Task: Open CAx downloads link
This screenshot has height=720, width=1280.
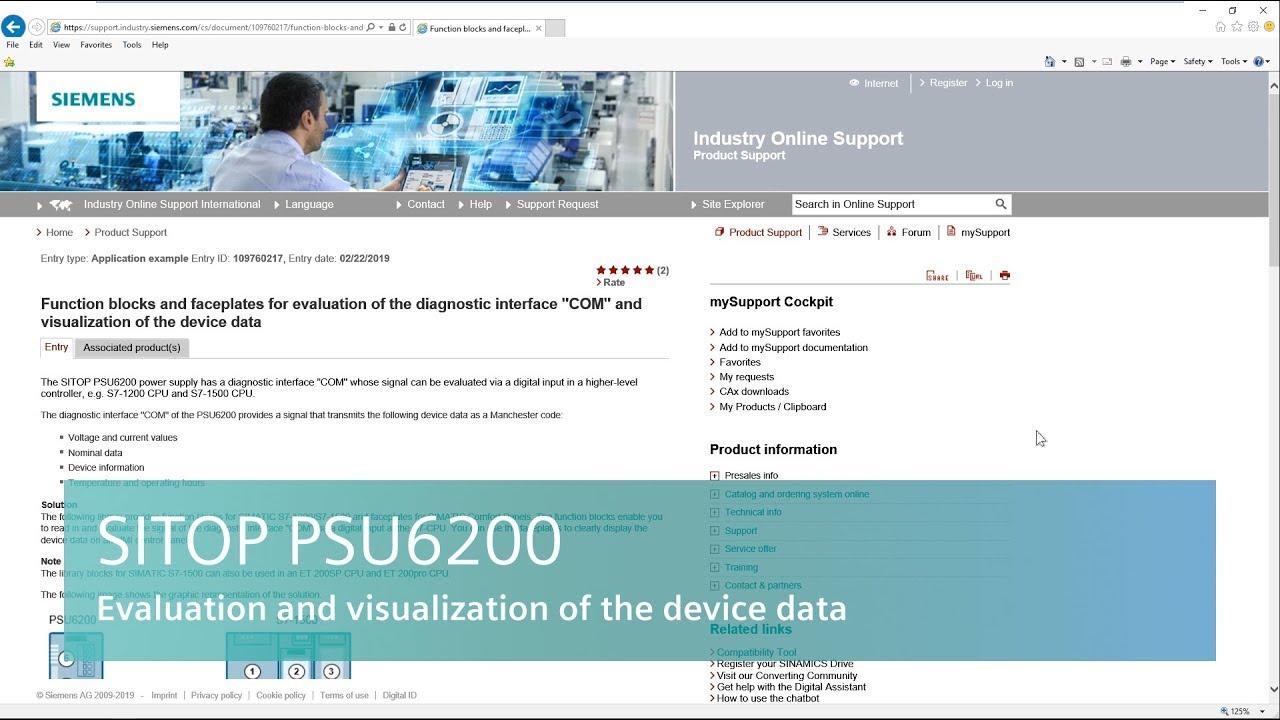Action: click(754, 392)
